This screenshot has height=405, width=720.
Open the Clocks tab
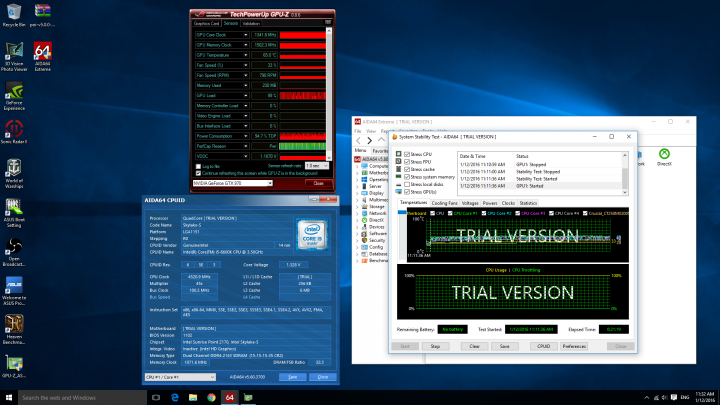(x=508, y=203)
